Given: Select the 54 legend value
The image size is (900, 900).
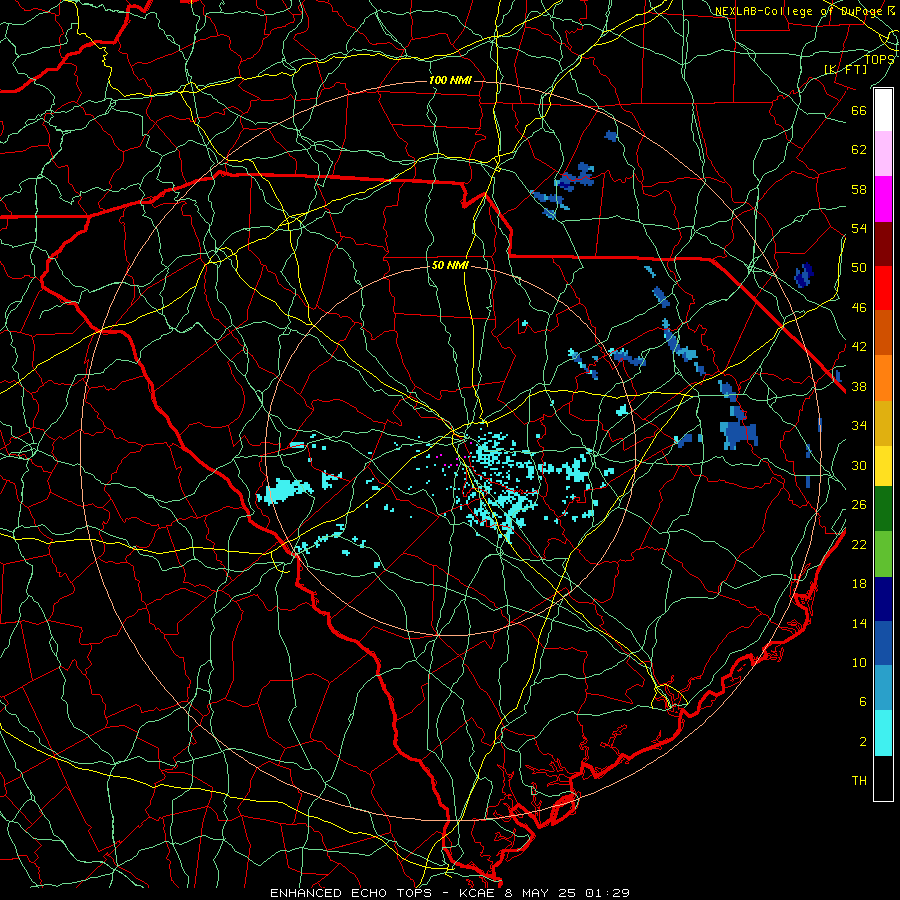Looking at the screenshot, I should click(x=859, y=228).
